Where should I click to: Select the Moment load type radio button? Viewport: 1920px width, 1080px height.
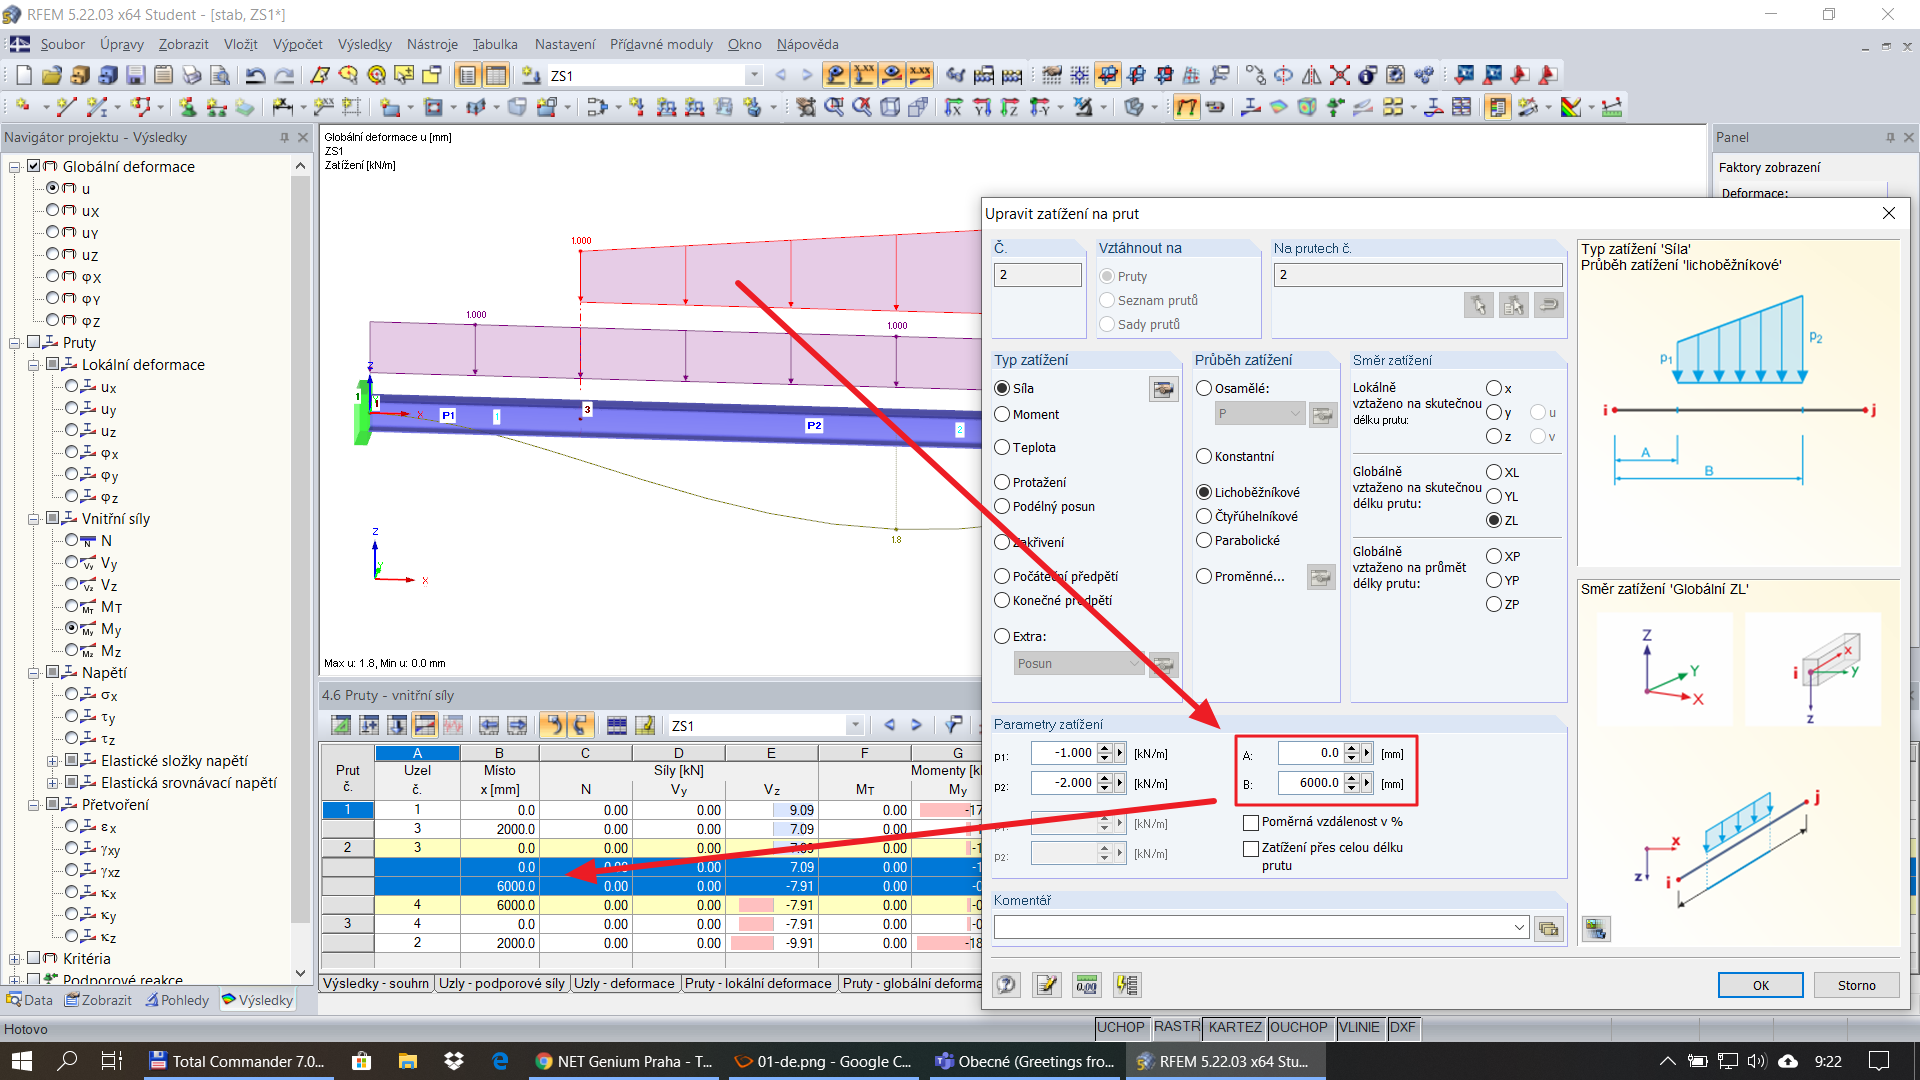pyautogui.click(x=1002, y=415)
